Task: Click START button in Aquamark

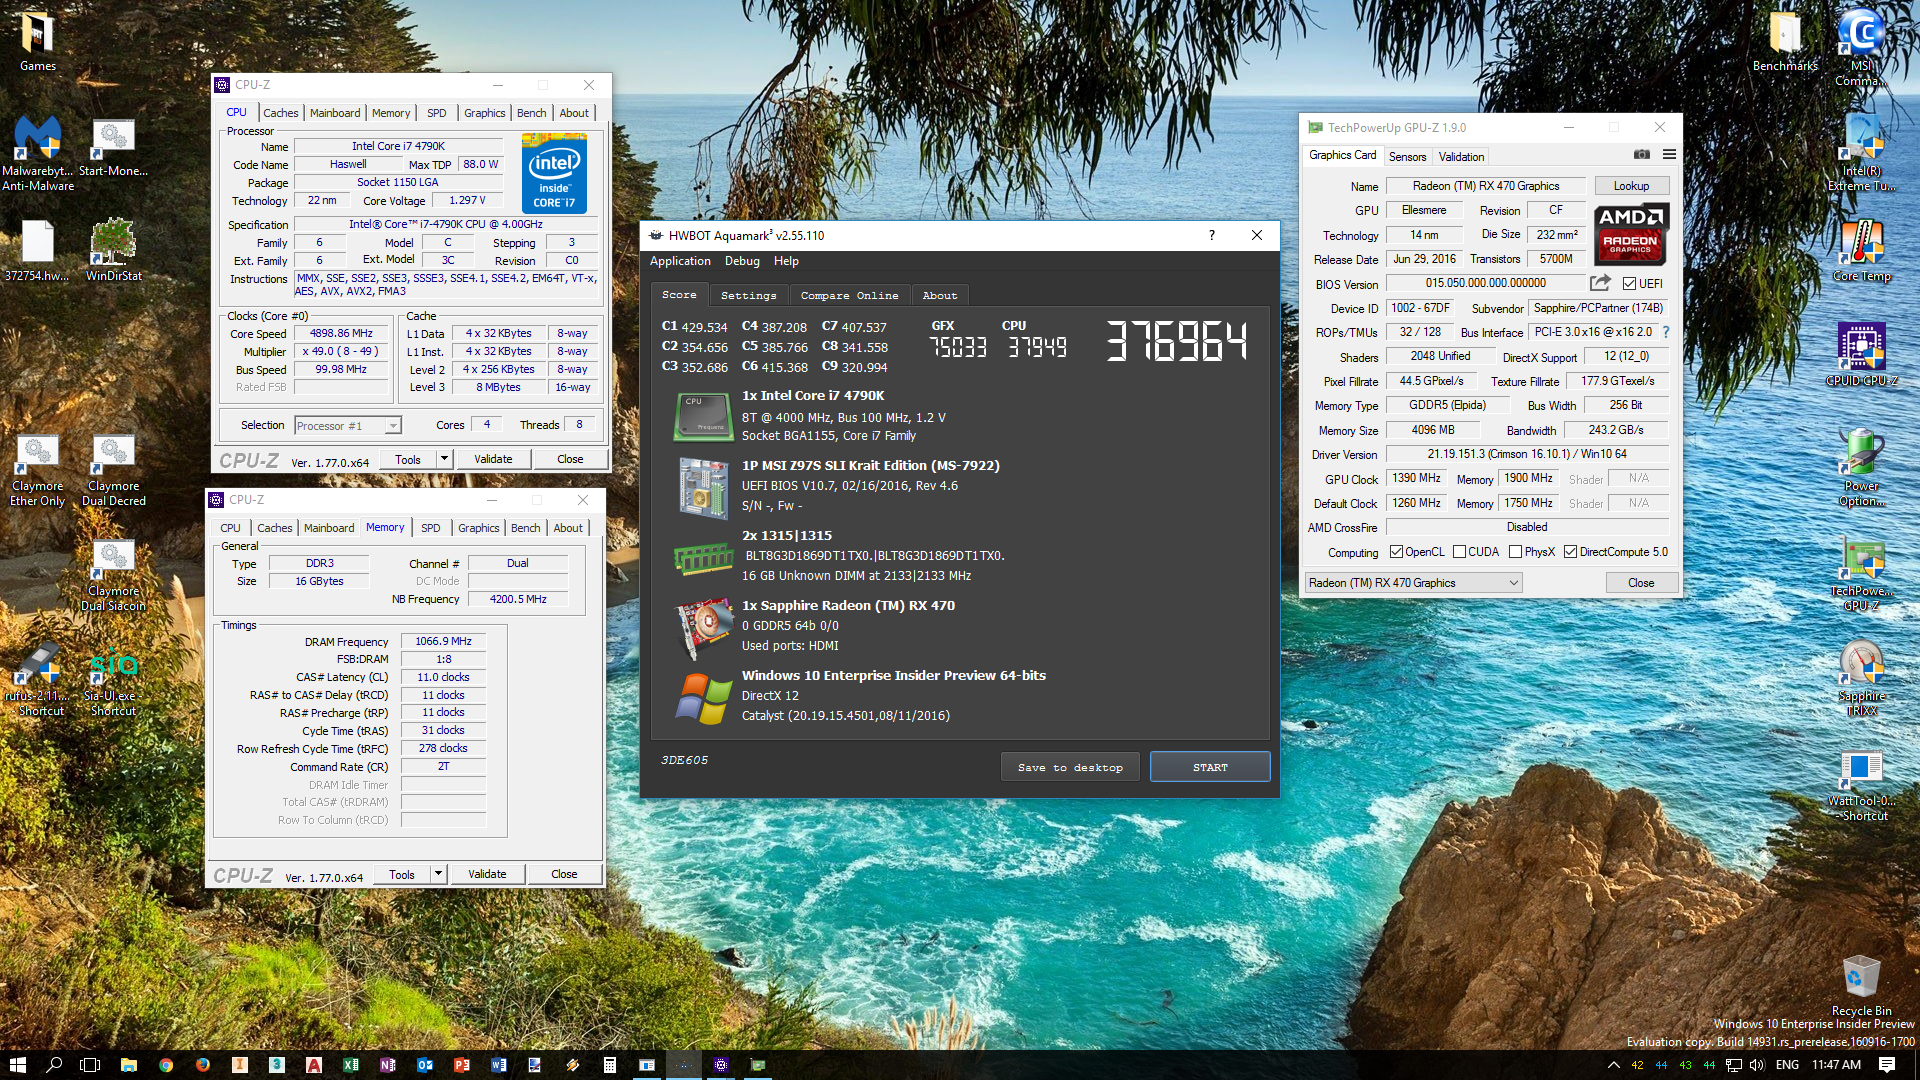Action: pyautogui.click(x=1210, y=767)
